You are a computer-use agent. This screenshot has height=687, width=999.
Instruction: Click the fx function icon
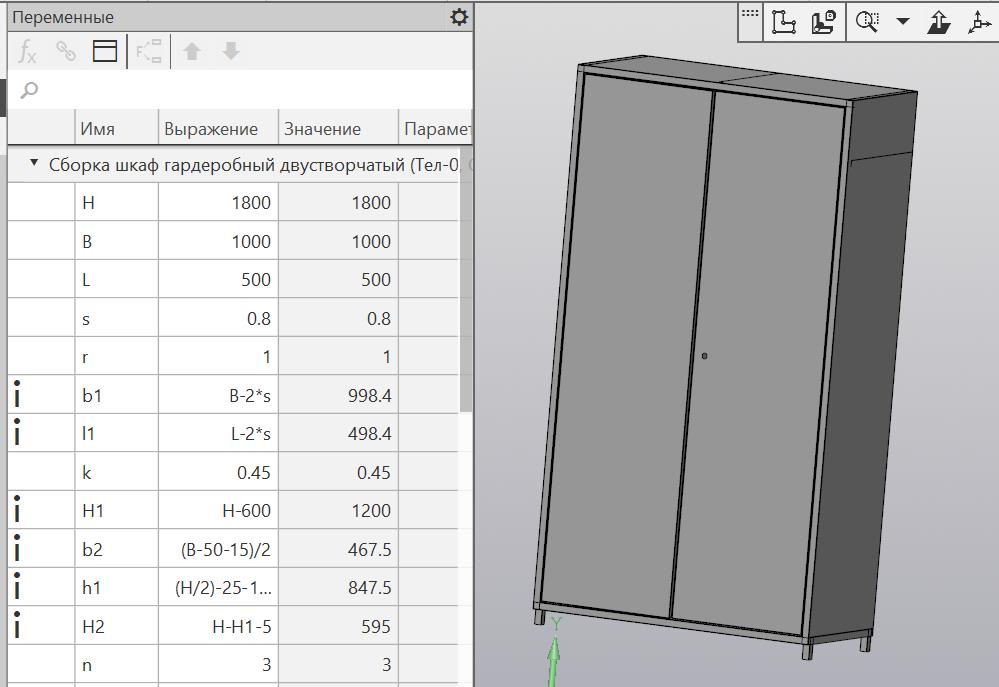click(x=27, y=51)
